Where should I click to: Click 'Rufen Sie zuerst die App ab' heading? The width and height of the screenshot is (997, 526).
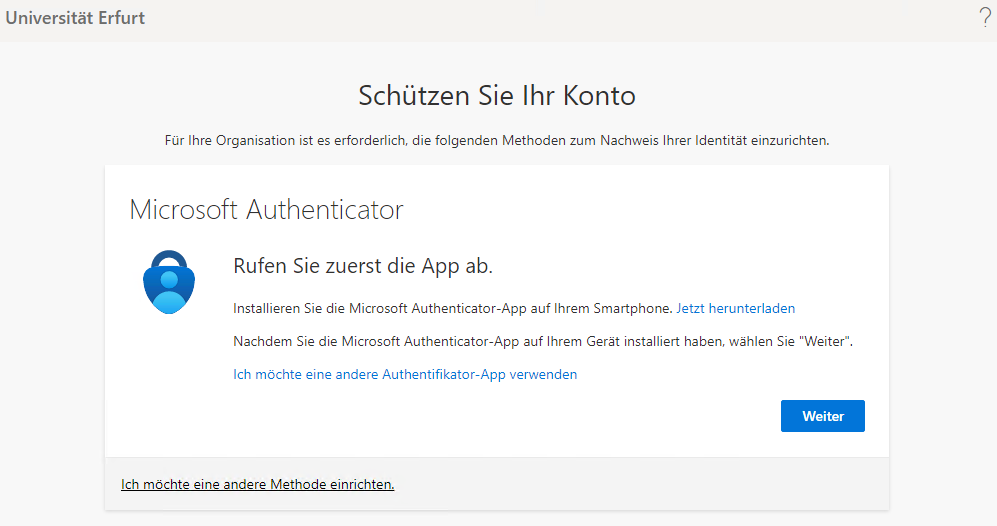pyautogui.click(x=363, y=266)
